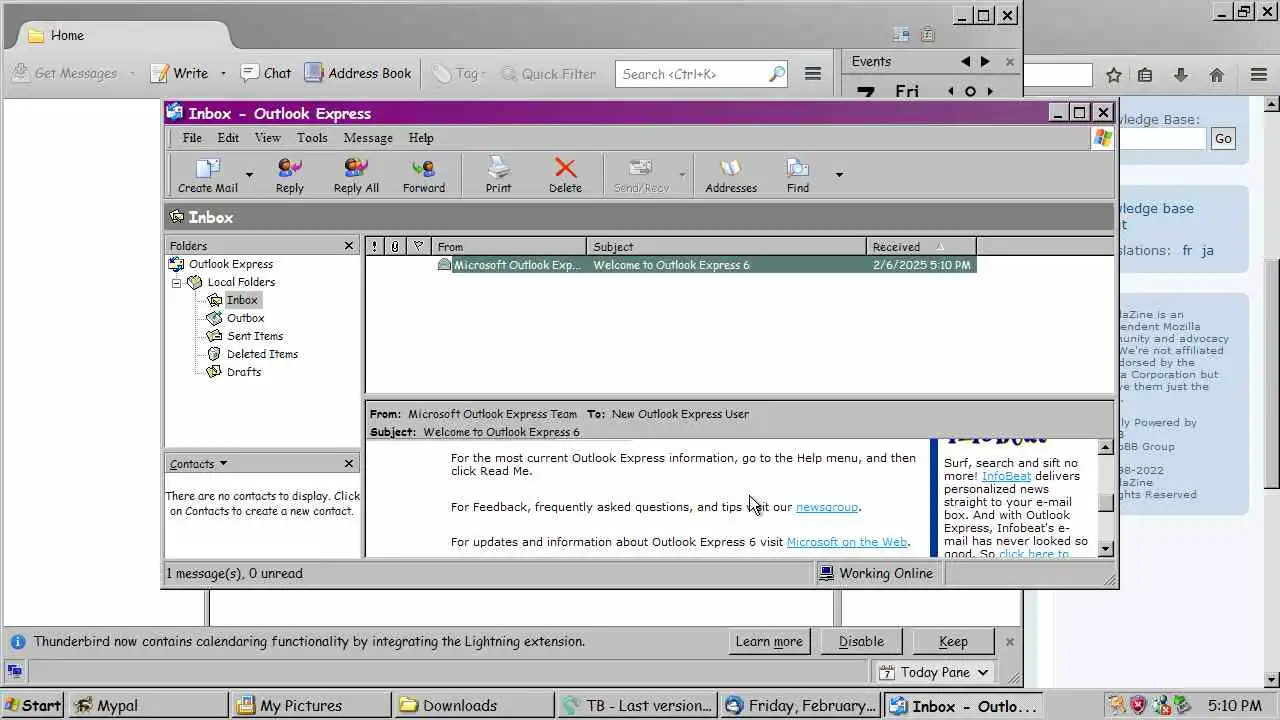The image size is (1280, 720).
Task: Click Keep in Lightning notification bar
Action: click(953, 642)
